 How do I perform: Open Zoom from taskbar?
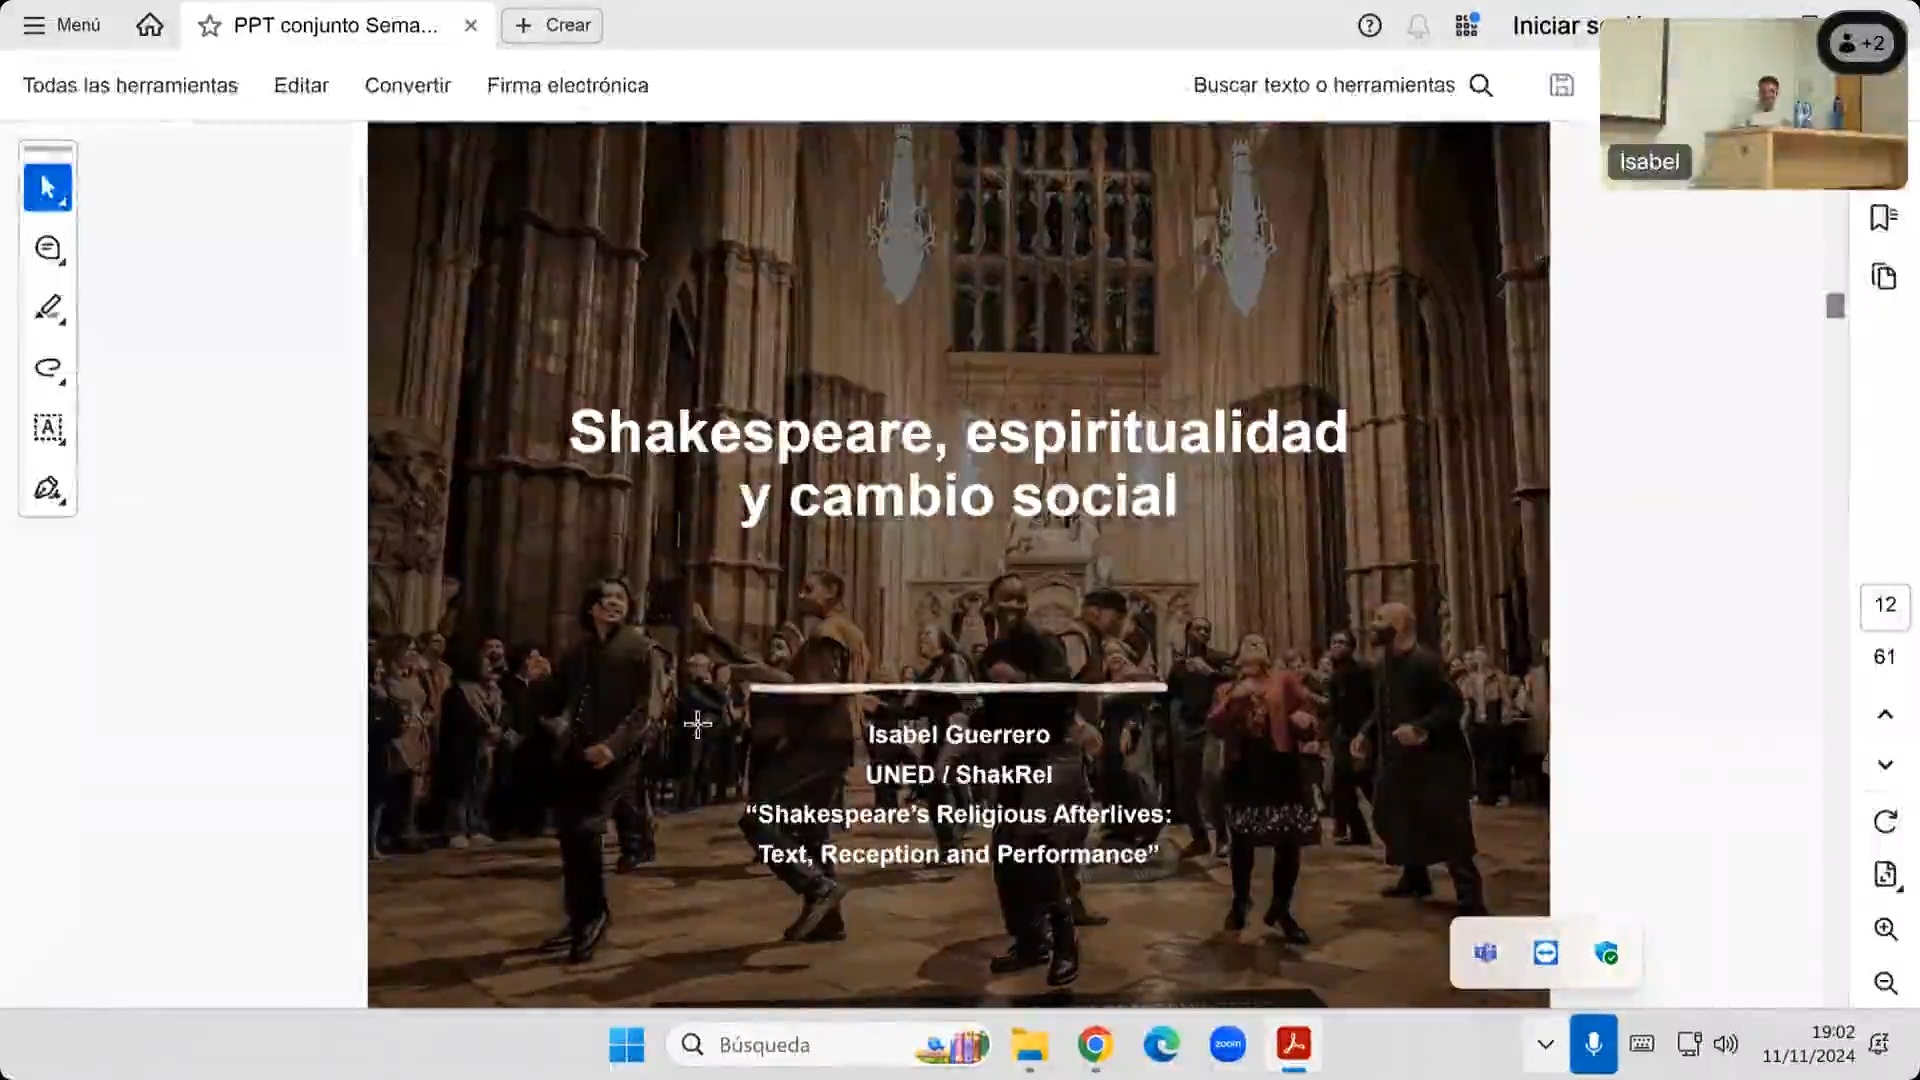tap(1227, 1045)
